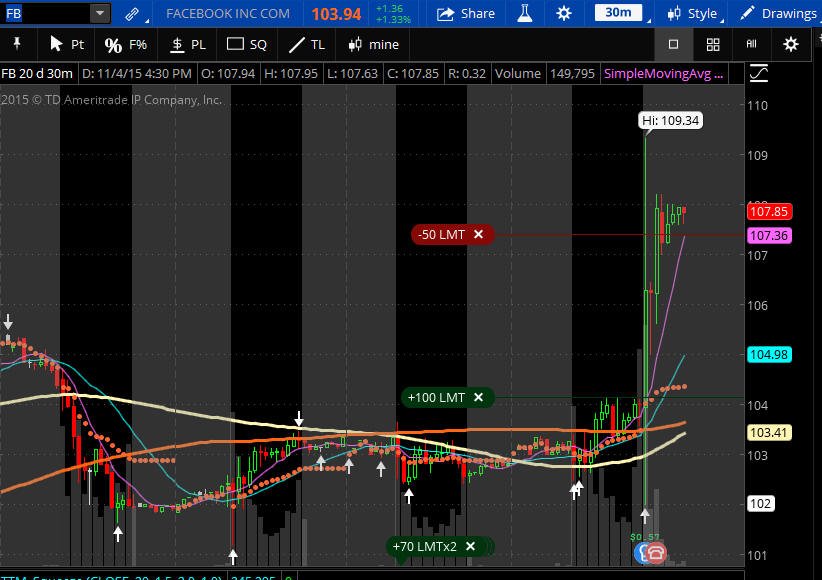This screenshot has width=822, height=580.
Task: Click the SimpleMovingAvg study label
Action: pos(664,73)
